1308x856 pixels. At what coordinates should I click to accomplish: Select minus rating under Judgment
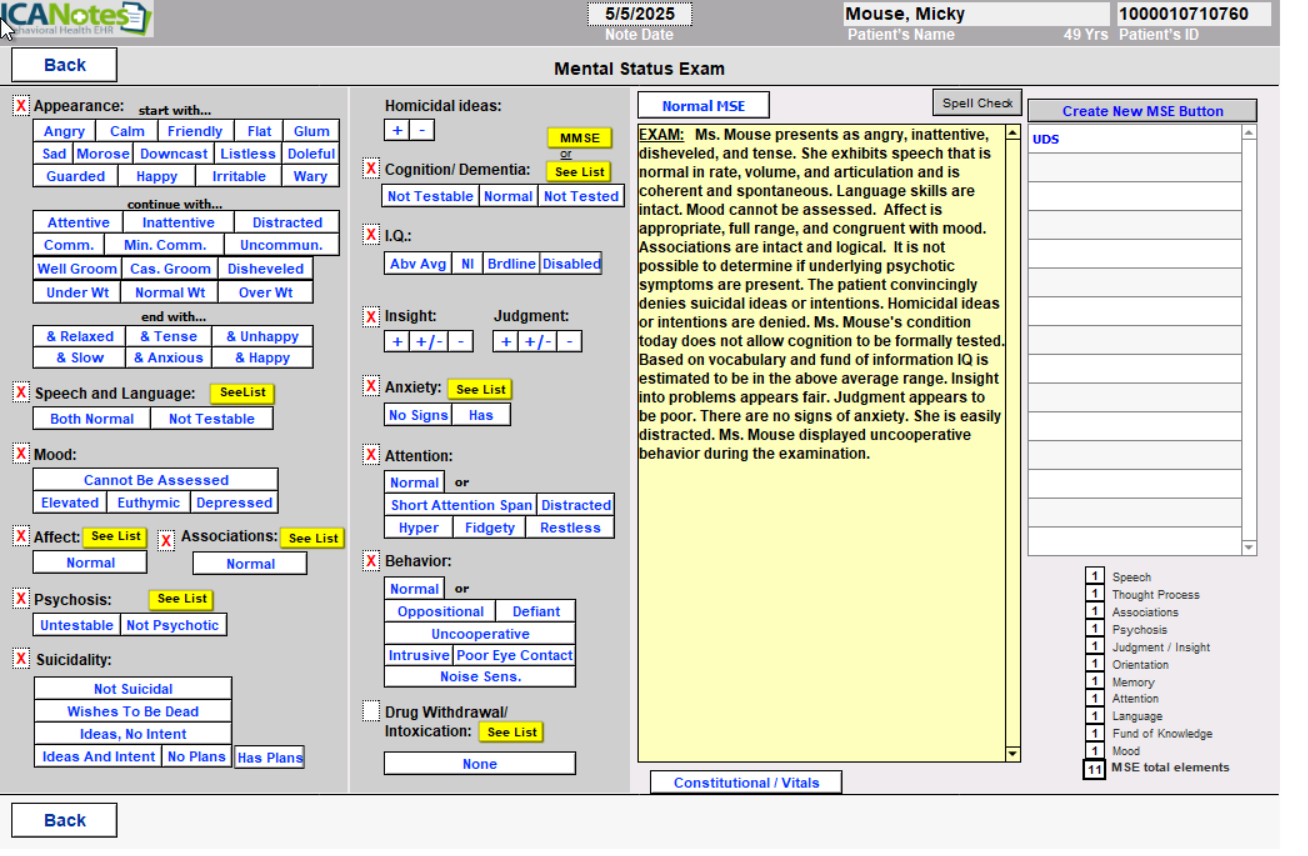569,342
